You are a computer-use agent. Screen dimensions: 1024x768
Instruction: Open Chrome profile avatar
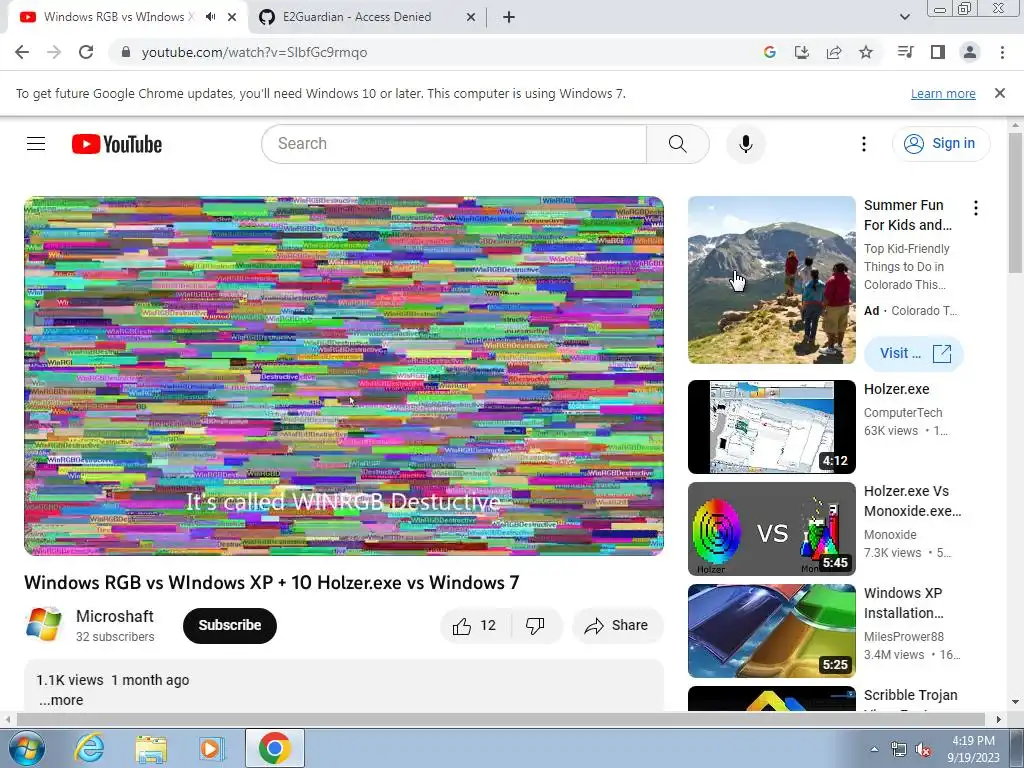point(970,52)
